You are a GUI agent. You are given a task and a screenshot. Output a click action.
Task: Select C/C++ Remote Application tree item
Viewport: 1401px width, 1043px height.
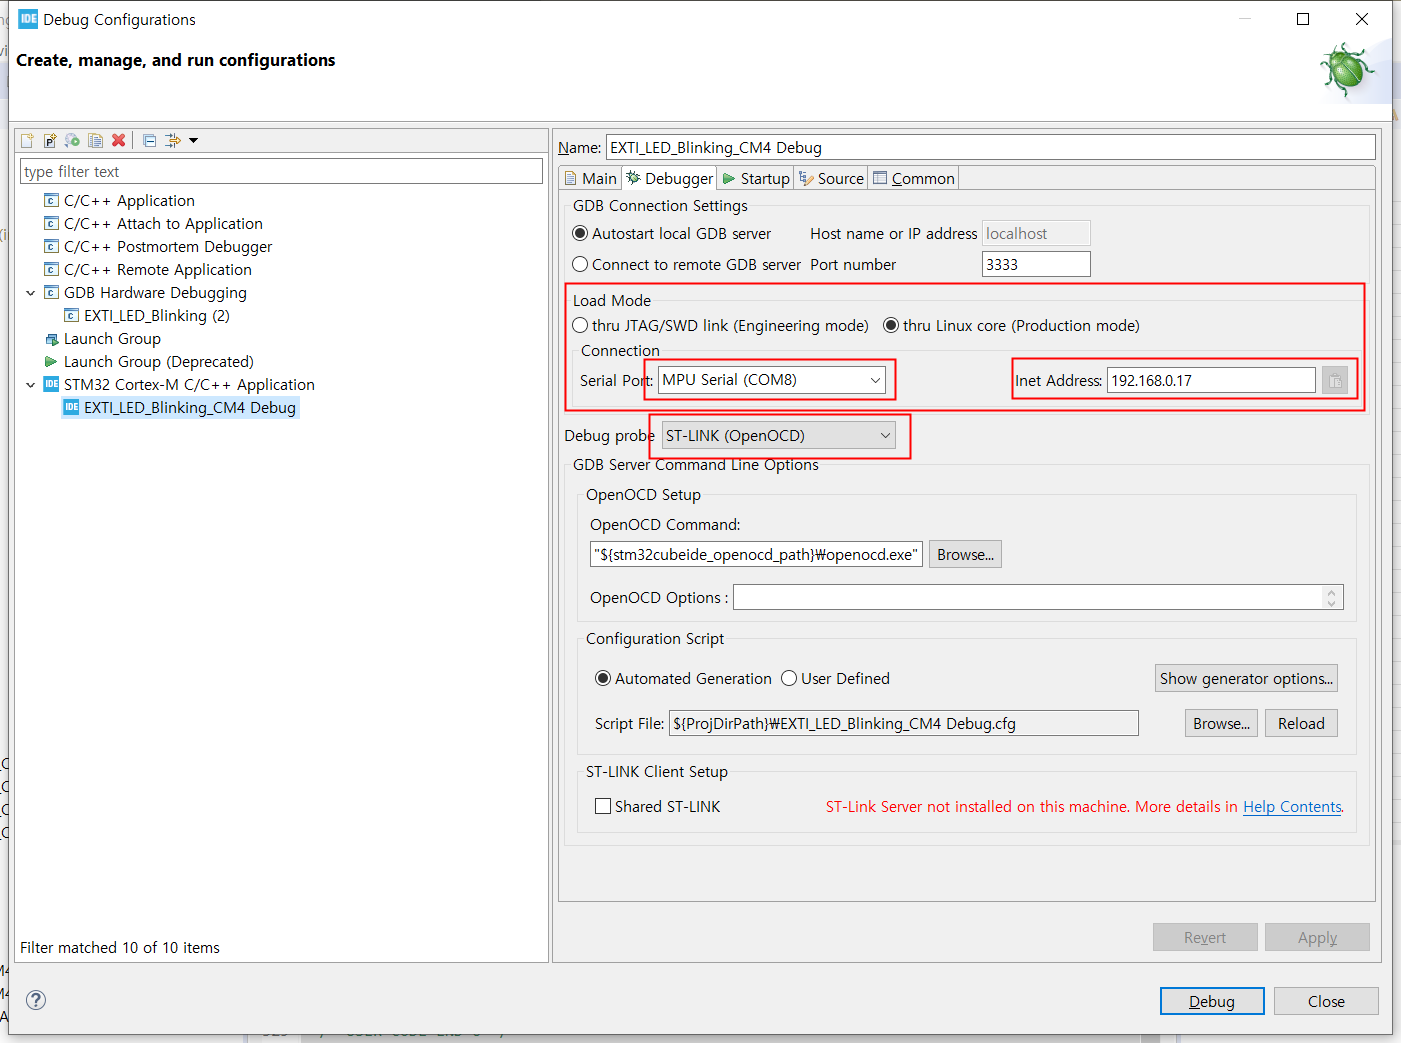(x=158, y=269)
